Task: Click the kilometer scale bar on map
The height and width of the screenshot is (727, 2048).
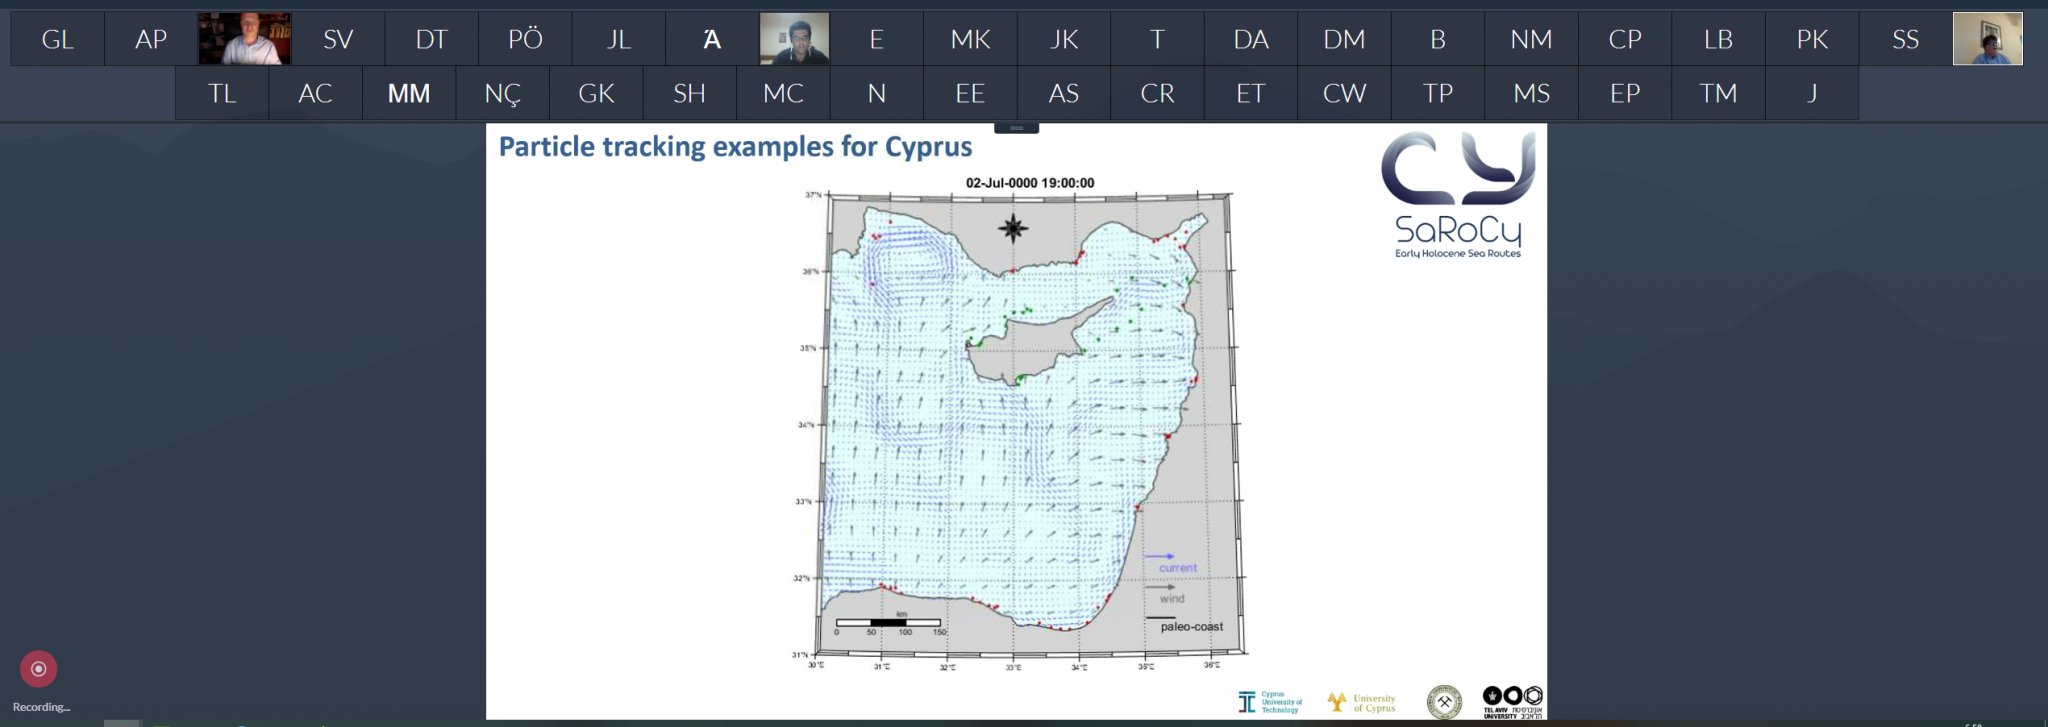Action: click(888, 623)
